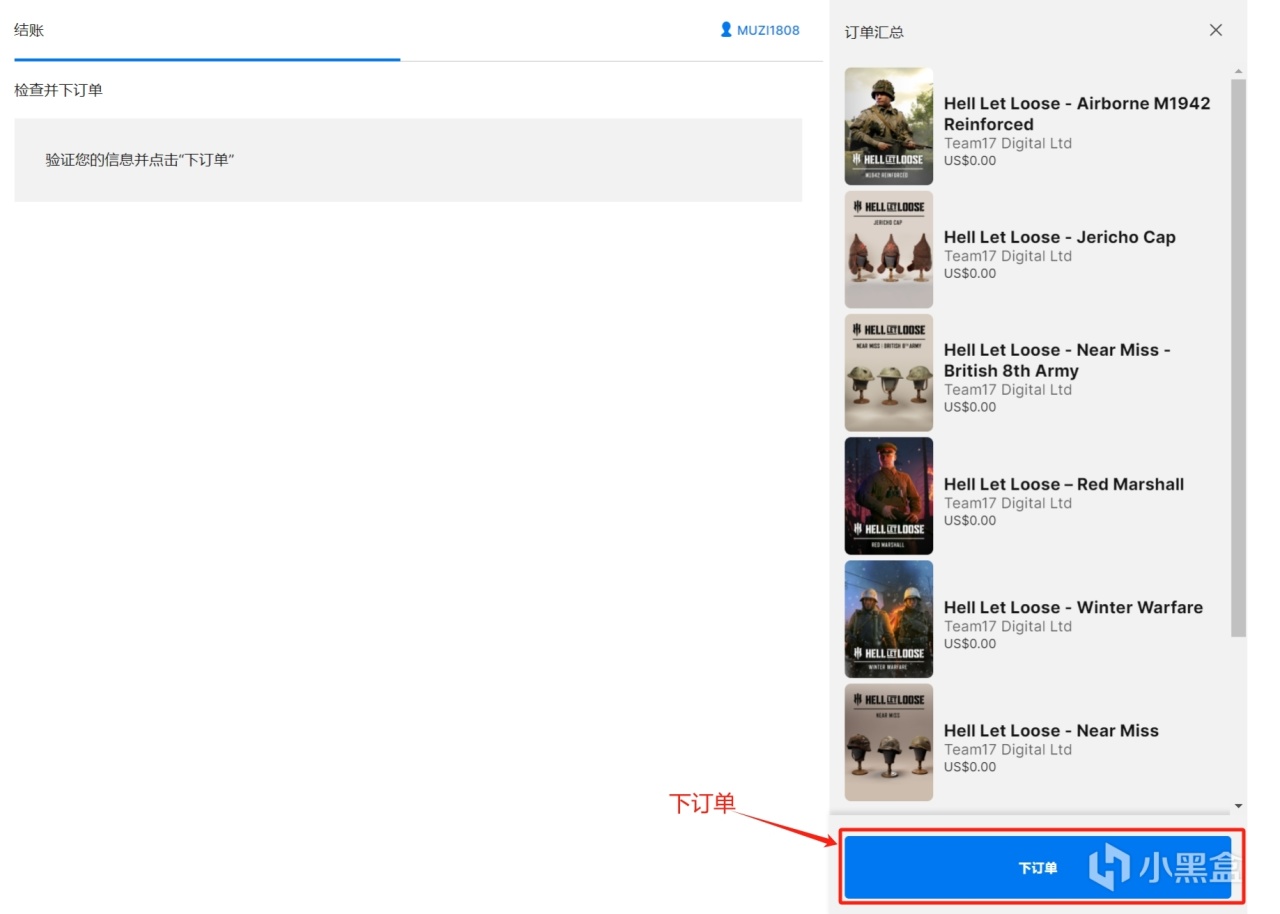The width and height of the screenshot is (1280, 914).
Task: Click the last item title 'Hell Let Loose - Near Miss'
Action: click(x=1051, y=731)
